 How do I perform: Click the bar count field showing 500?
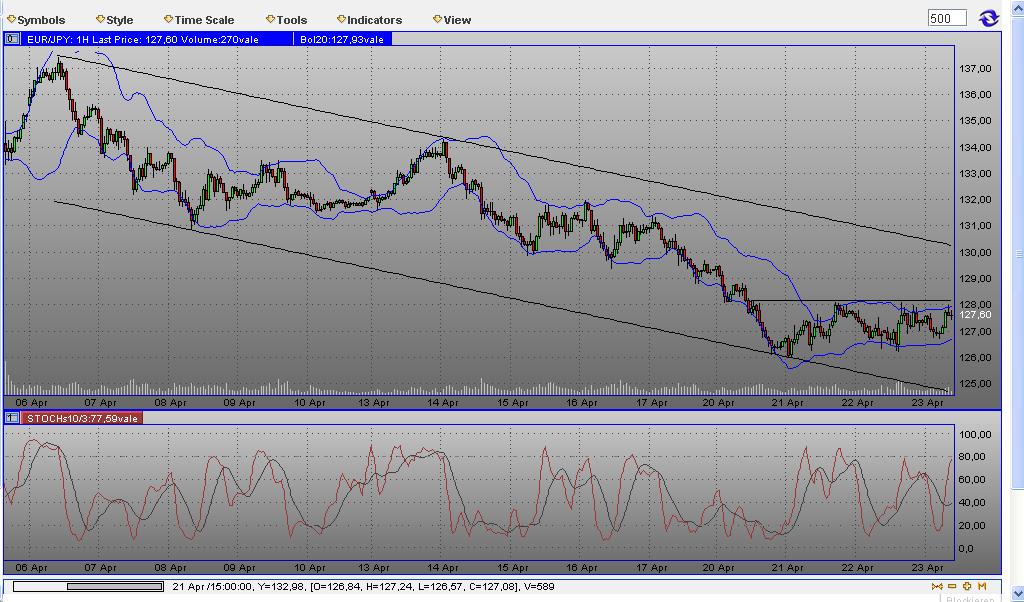[947, 18]
